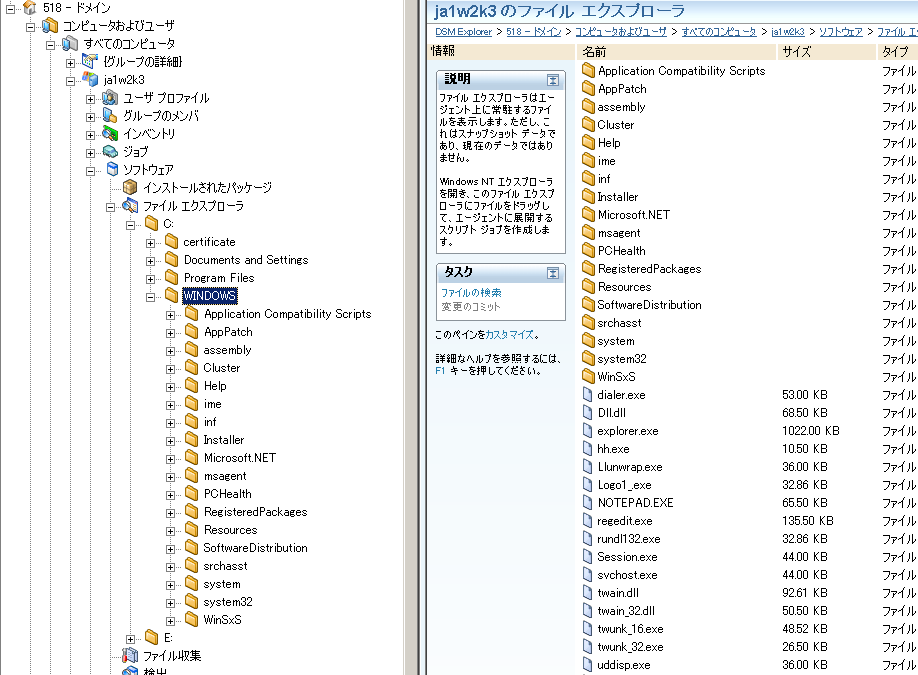
Task: Sort by the タイプ column header
Action: pyautogui.click(x=898, y=52)
